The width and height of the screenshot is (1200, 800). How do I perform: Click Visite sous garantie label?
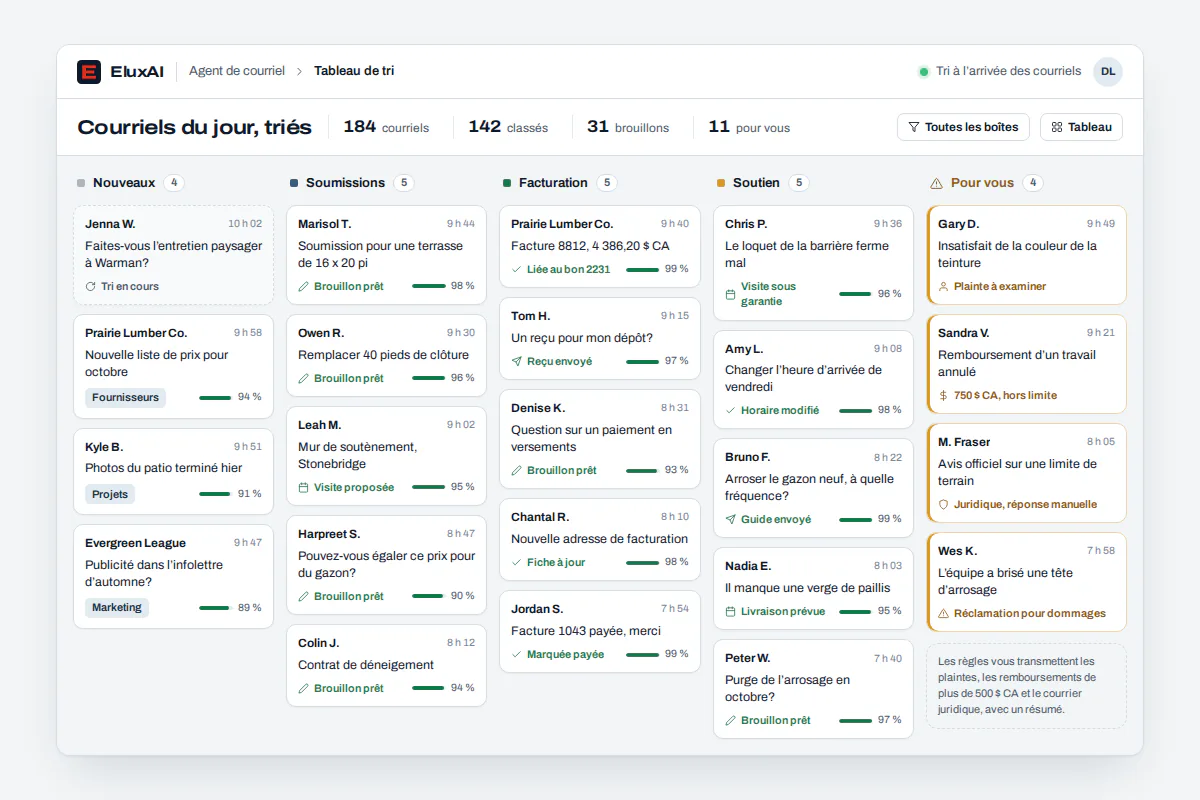[x=768, y=294]
